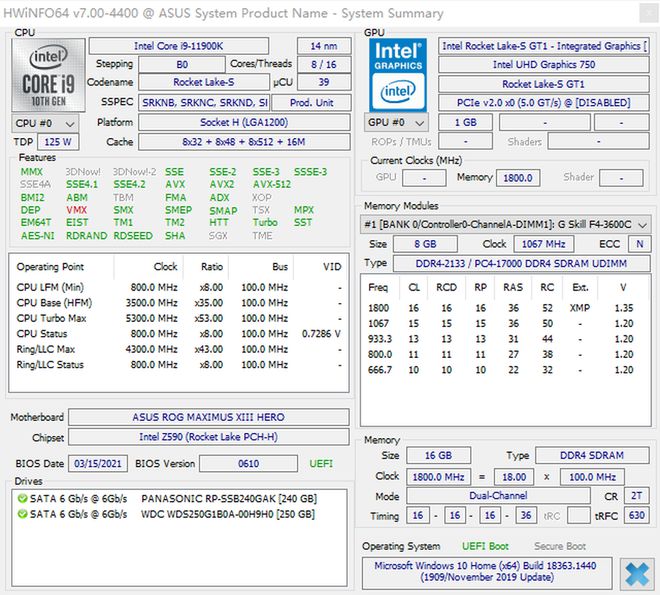Screen dimensions: 660x595
Task: Click the BIOS date 03/15/2021
Action: coord(98,464)
